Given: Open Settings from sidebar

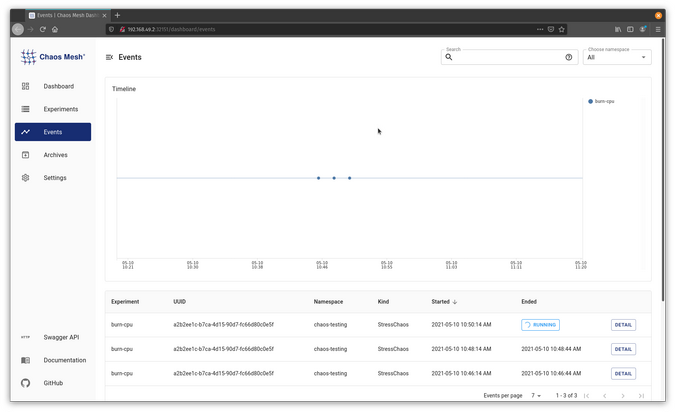Looking at the screenshot, I should coord(55,178).
